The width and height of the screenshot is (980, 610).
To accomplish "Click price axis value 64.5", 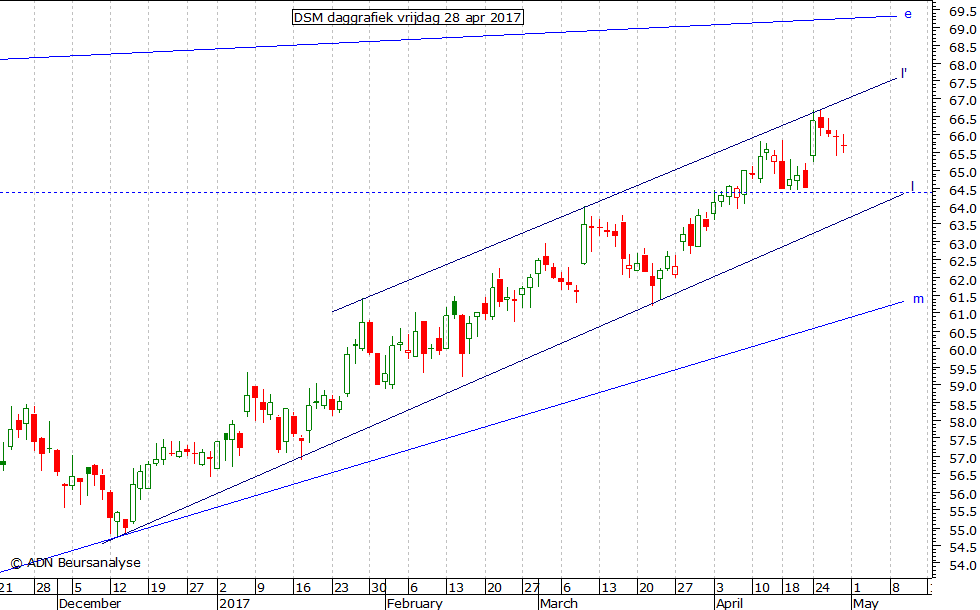I will (x=963, y=190).
